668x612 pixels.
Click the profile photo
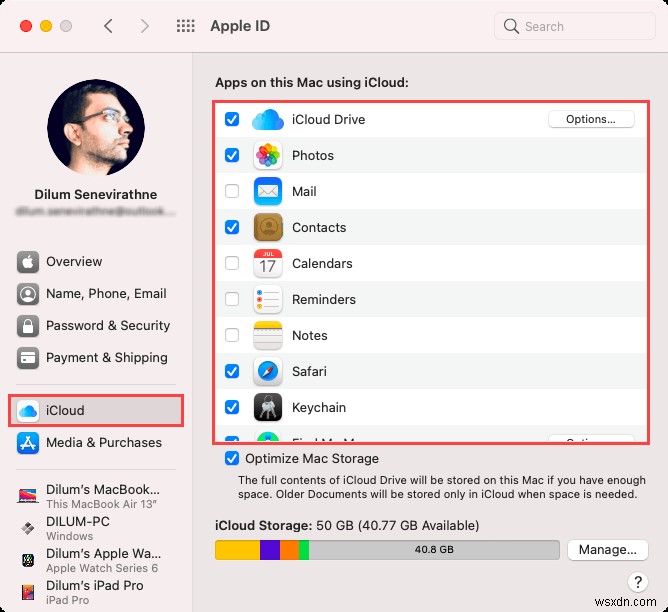tap(96, 127)
